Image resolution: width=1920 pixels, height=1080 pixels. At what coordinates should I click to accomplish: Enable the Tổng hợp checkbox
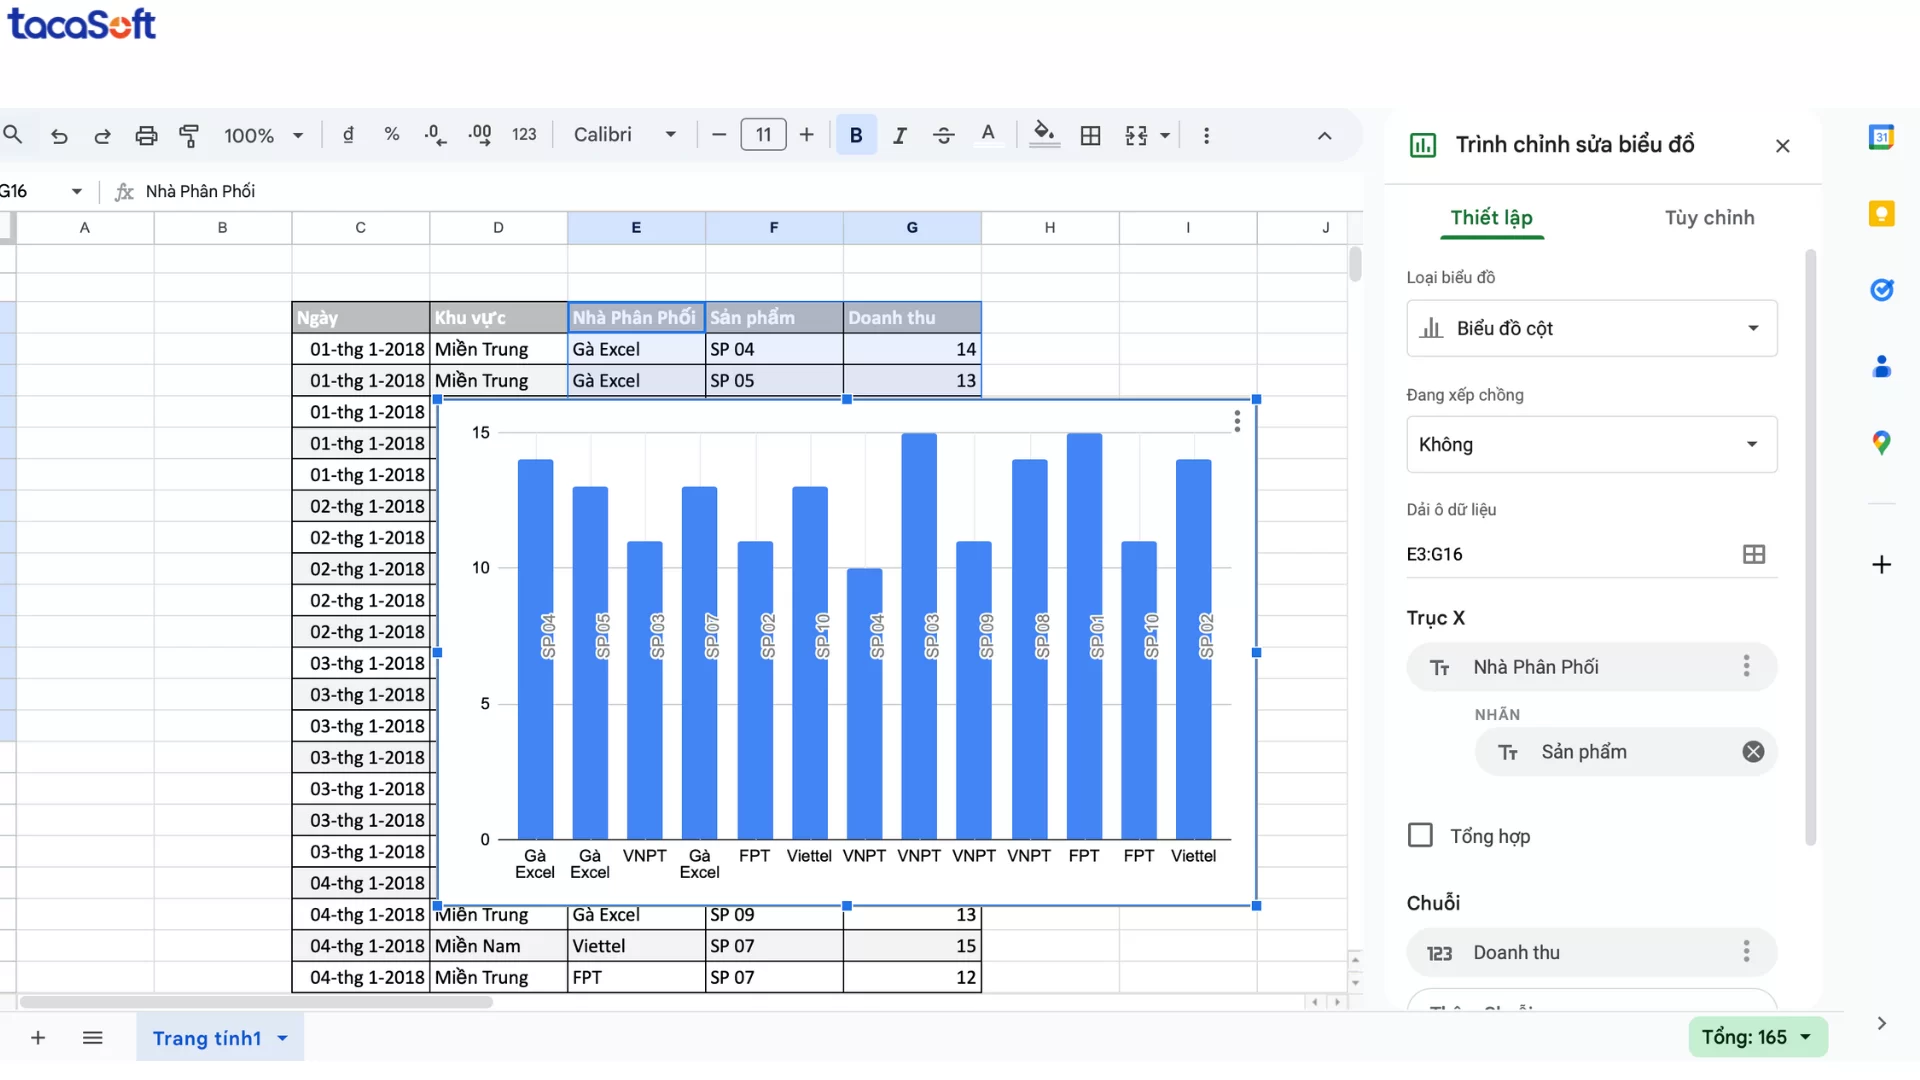[x=1420, y=835]
